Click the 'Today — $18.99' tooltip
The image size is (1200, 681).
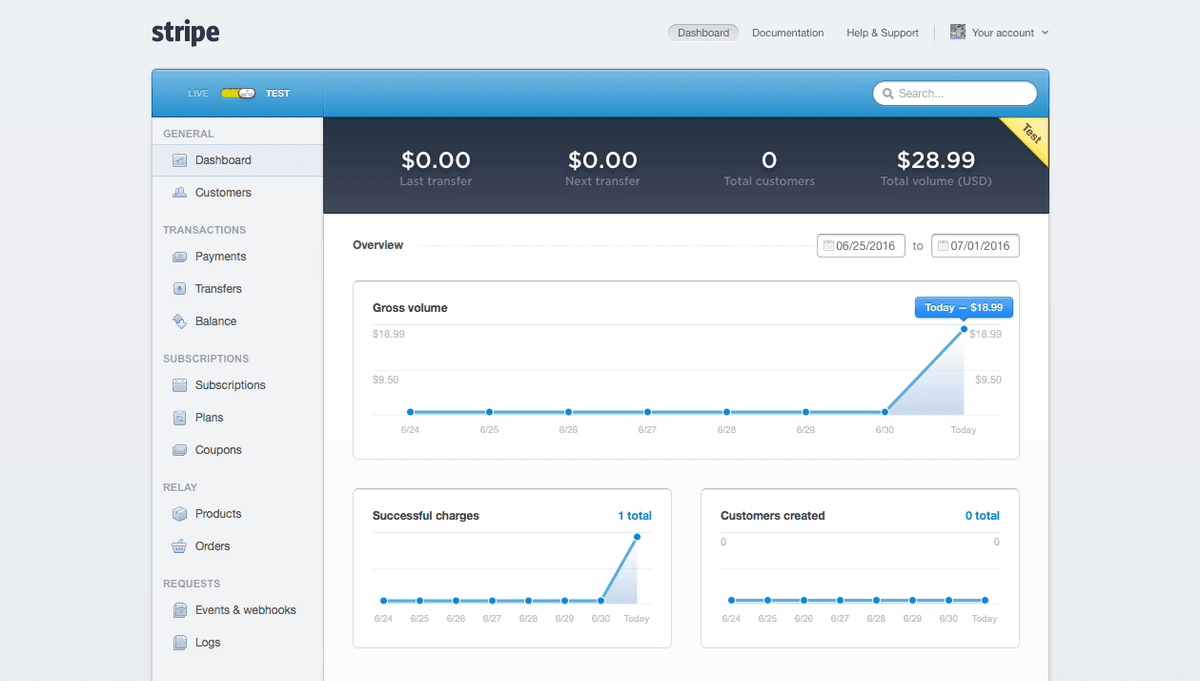[964, 308]
